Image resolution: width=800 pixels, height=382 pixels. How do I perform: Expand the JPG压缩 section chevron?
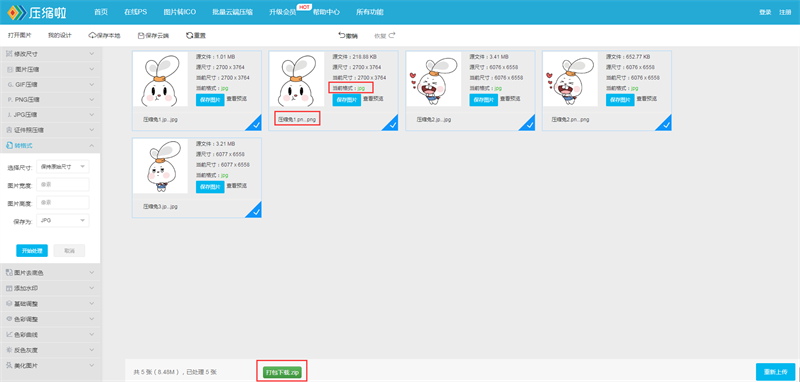click(x=91, y=115)
